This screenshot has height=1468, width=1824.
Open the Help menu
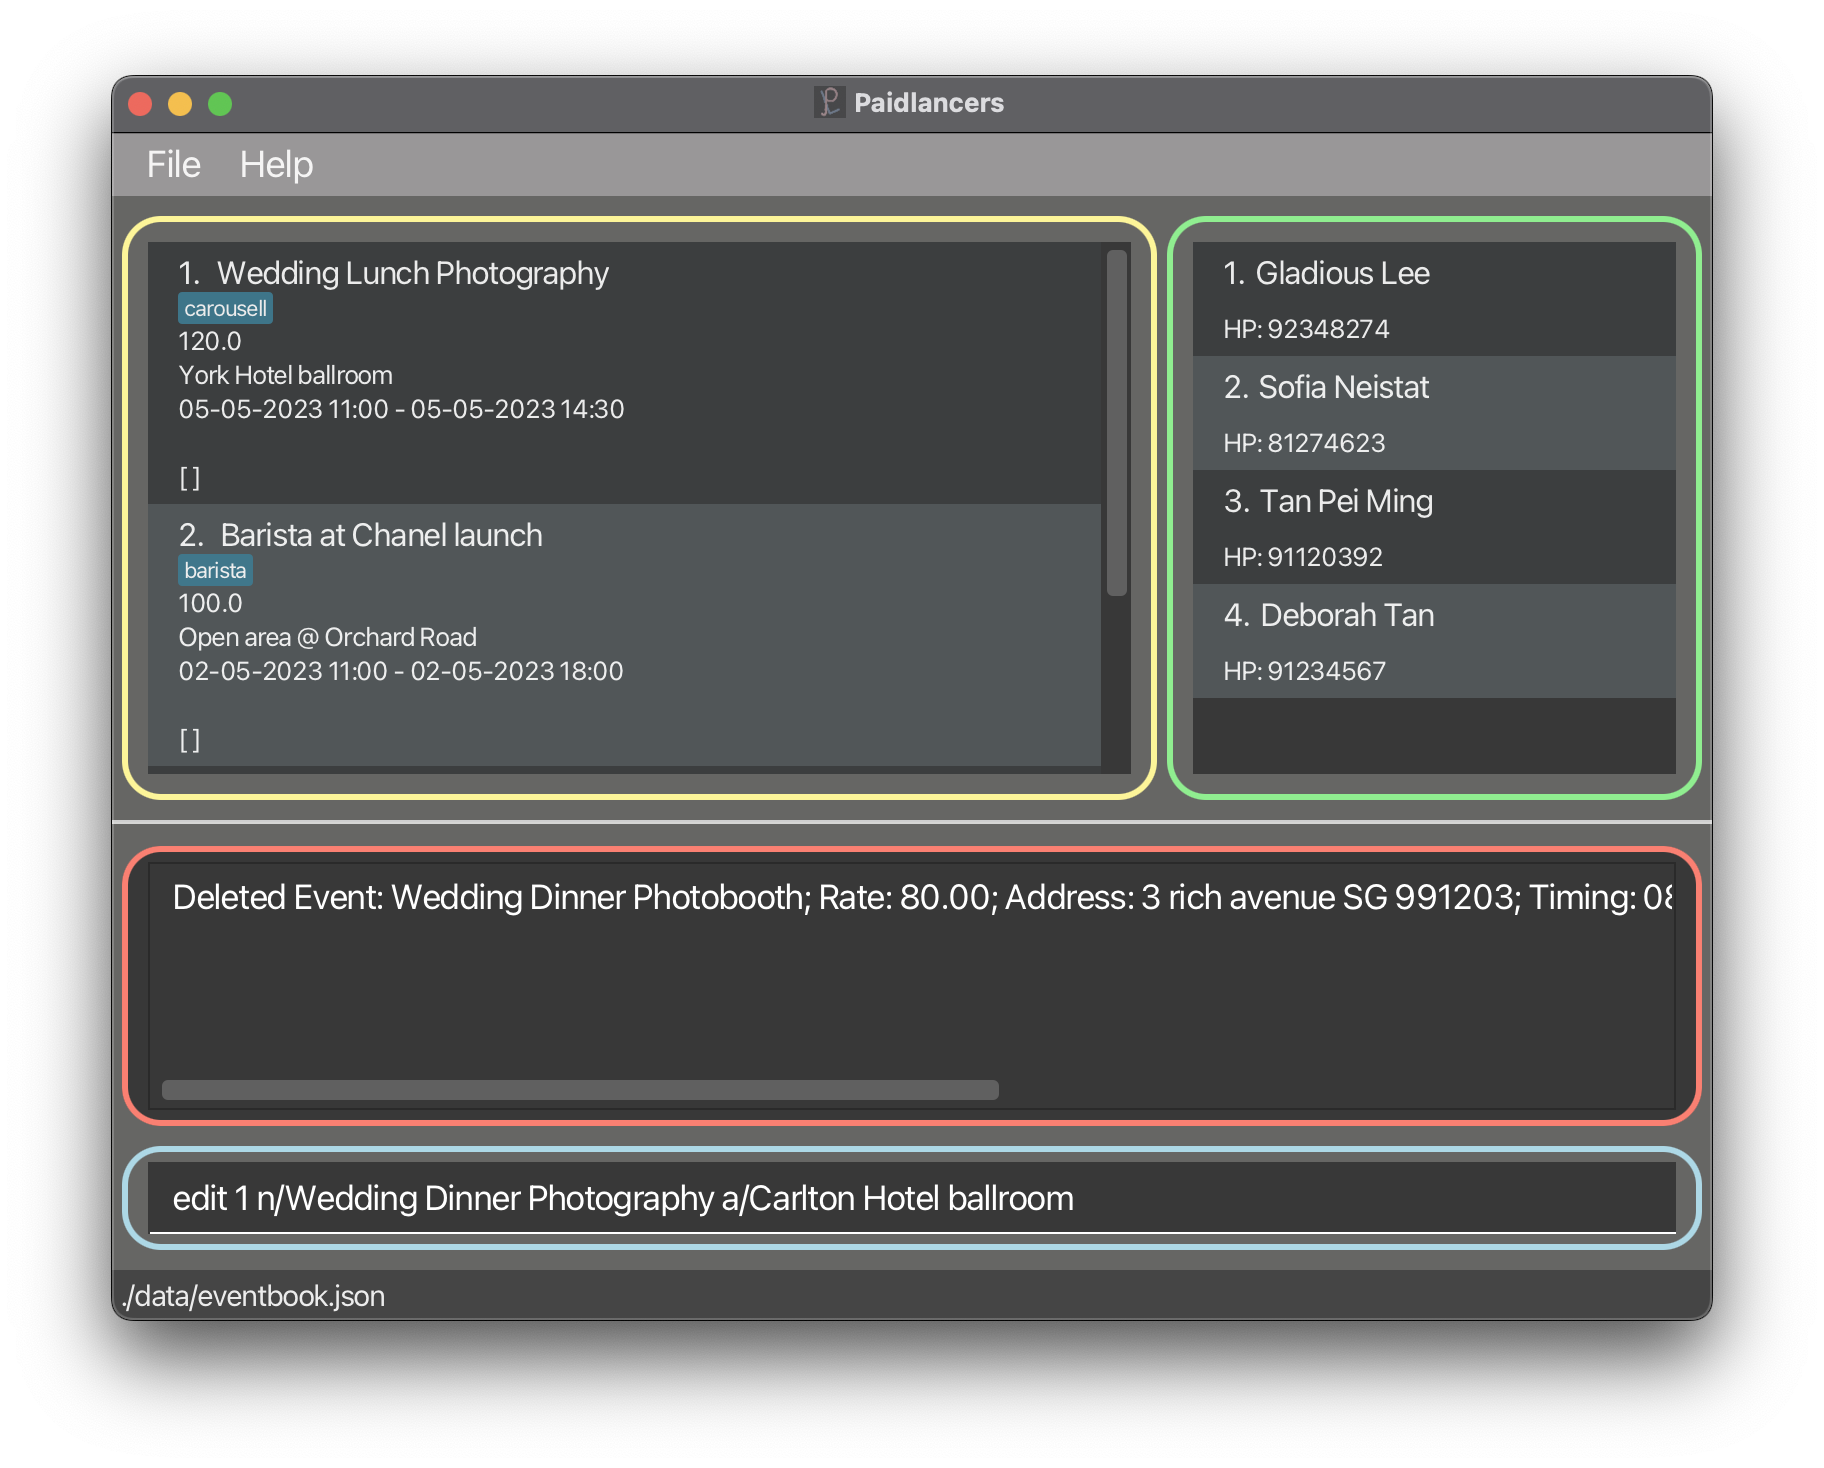click(x=276, y=165)
